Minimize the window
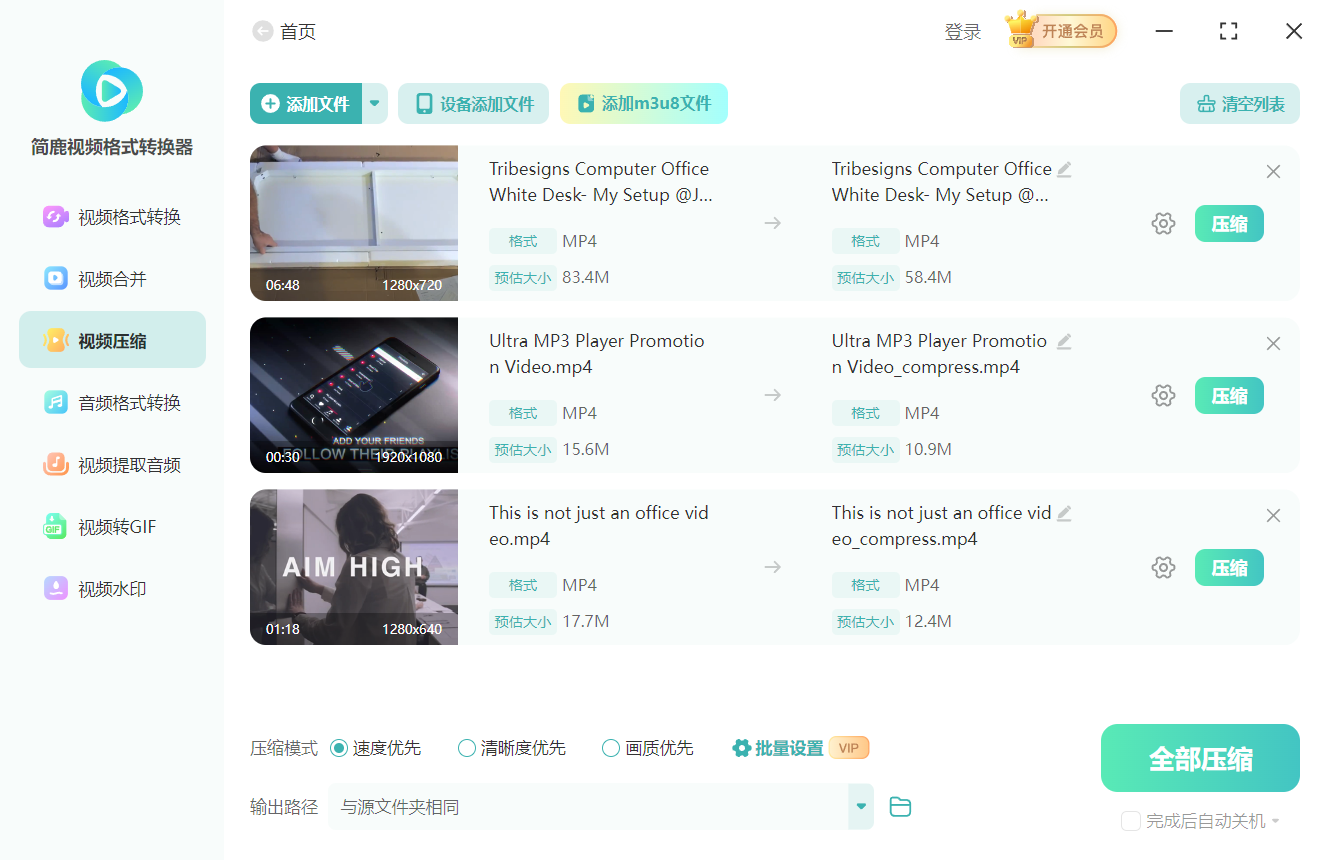 pos(1164,31)
